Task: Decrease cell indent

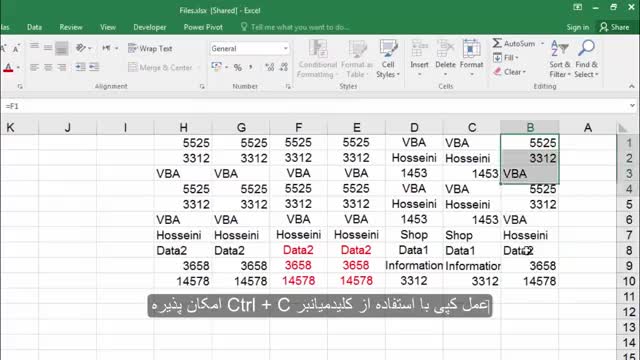Action: (x=80, y=67)
